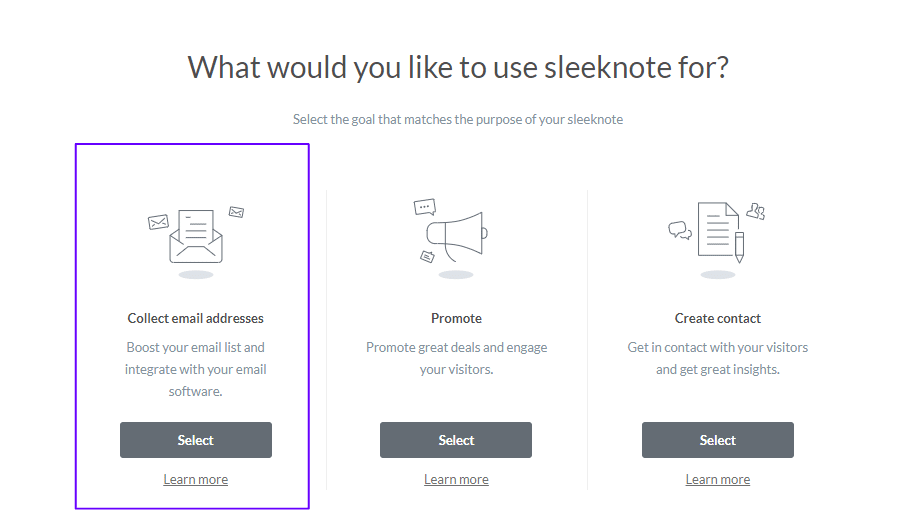
Task: Click the people icon beside the document
Action: click(x=756, y=212)
